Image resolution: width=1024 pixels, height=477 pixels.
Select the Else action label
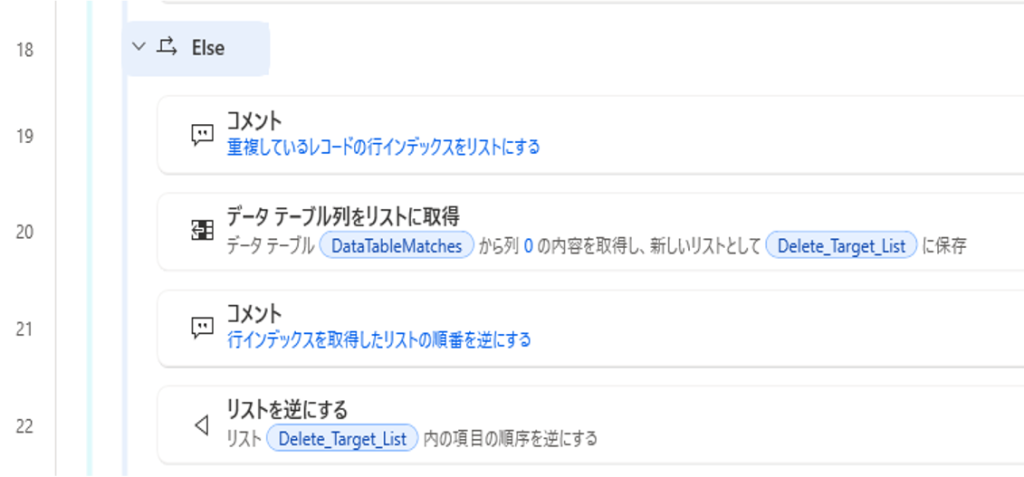click(208, 48)
